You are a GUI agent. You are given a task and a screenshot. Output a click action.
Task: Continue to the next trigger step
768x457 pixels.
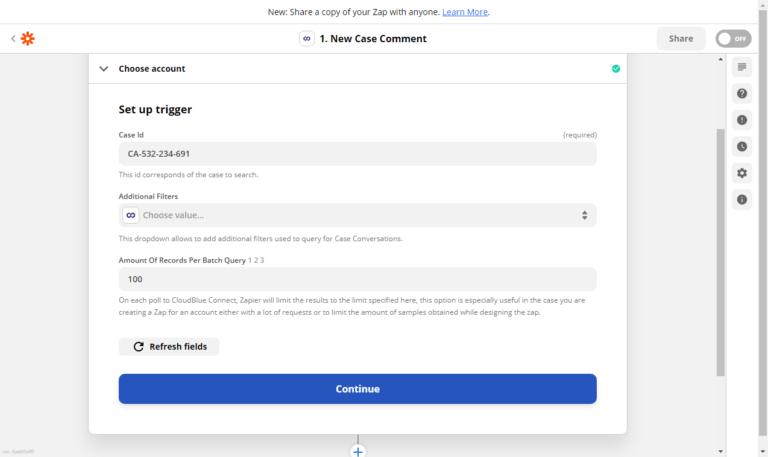pos(358,389)
